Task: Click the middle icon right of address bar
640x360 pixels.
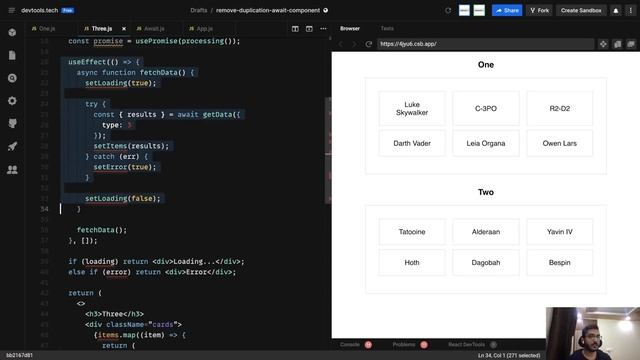Action: [x=618, y=44]
